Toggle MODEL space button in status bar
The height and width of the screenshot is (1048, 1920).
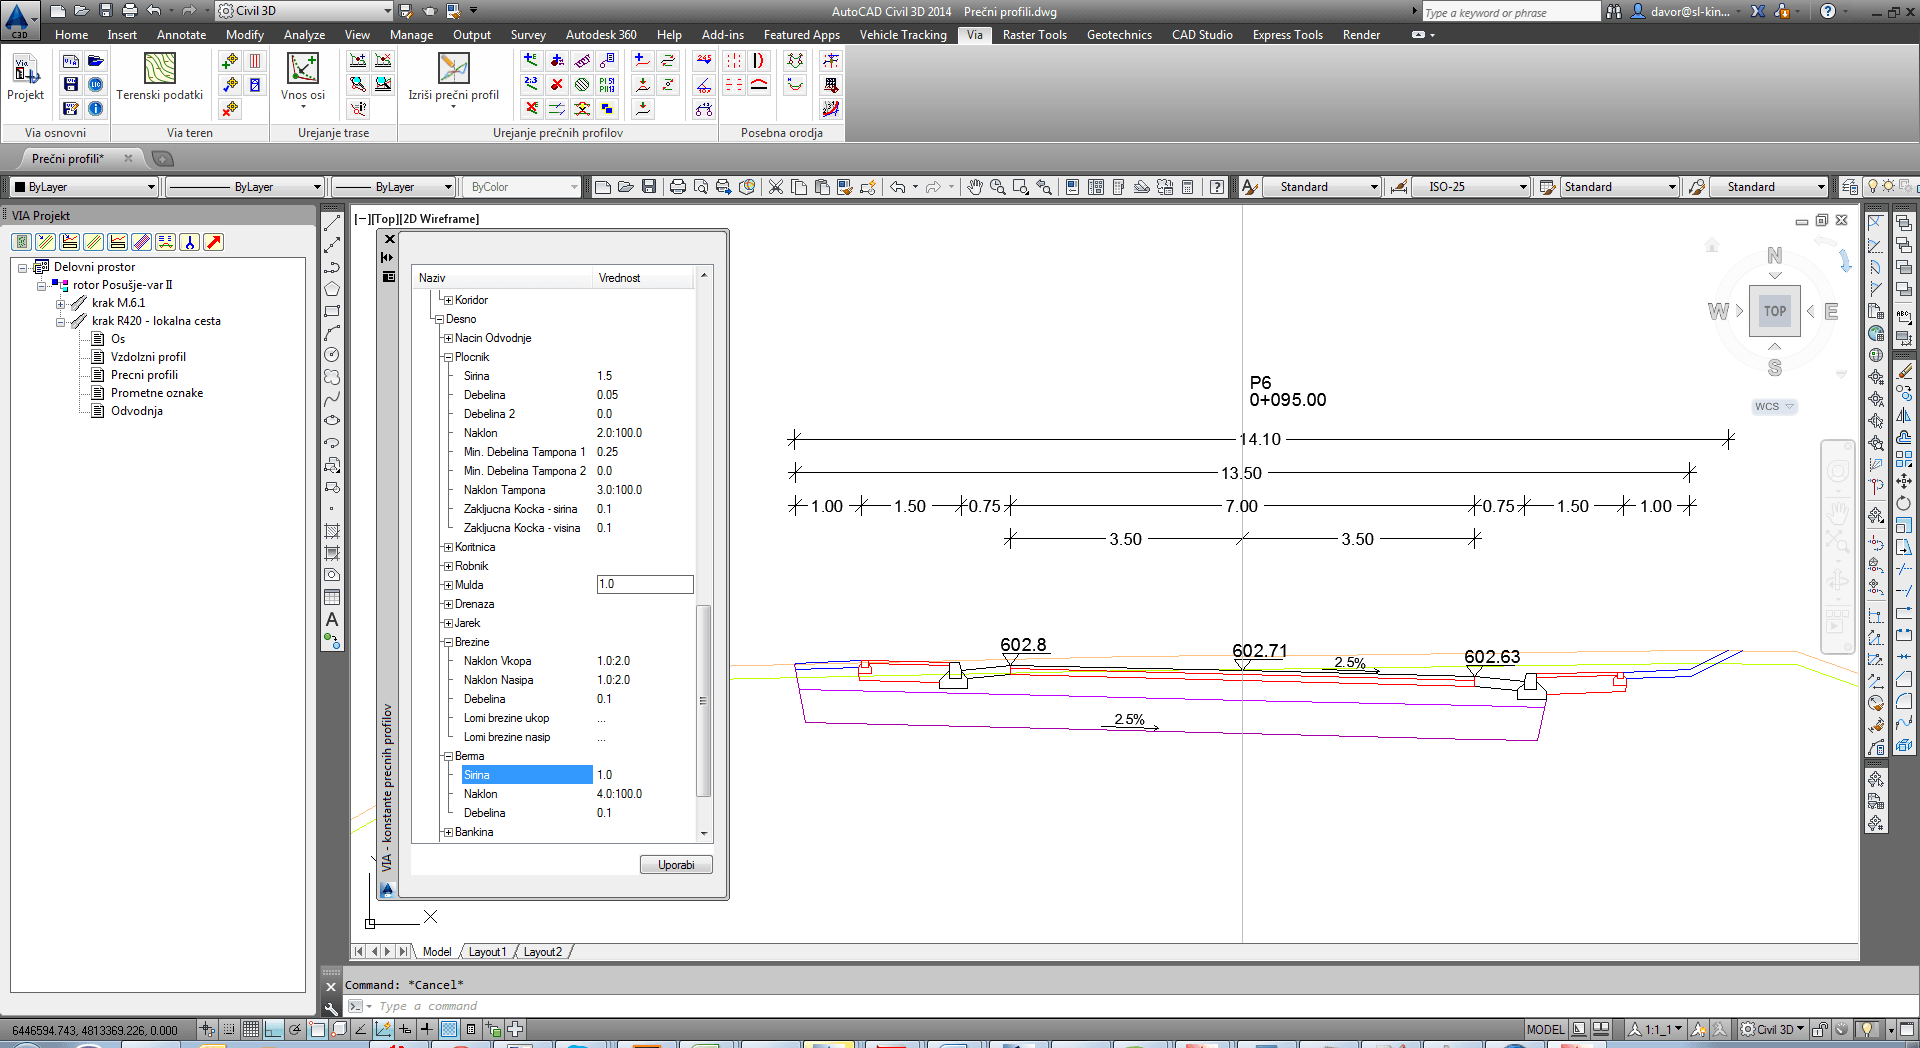pos(1545,1029)
